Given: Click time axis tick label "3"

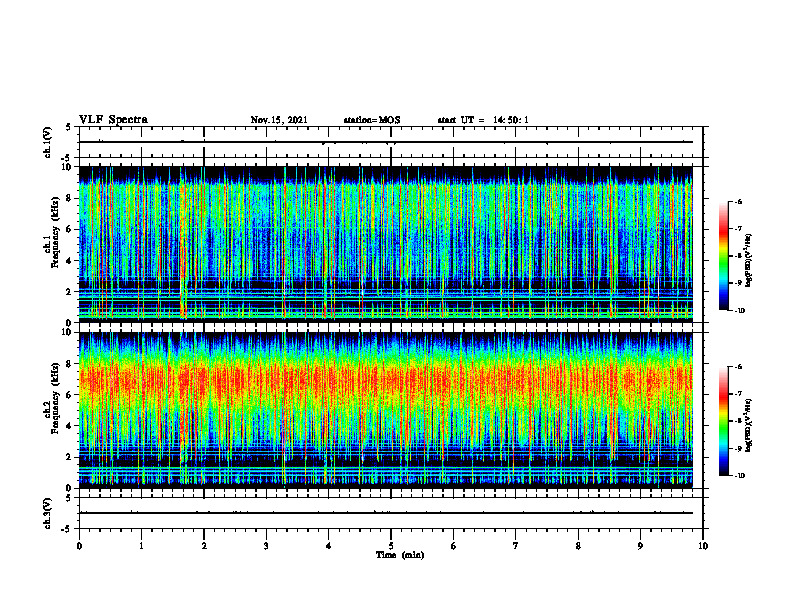Looking at the screenshot, I should pos(266,546).
